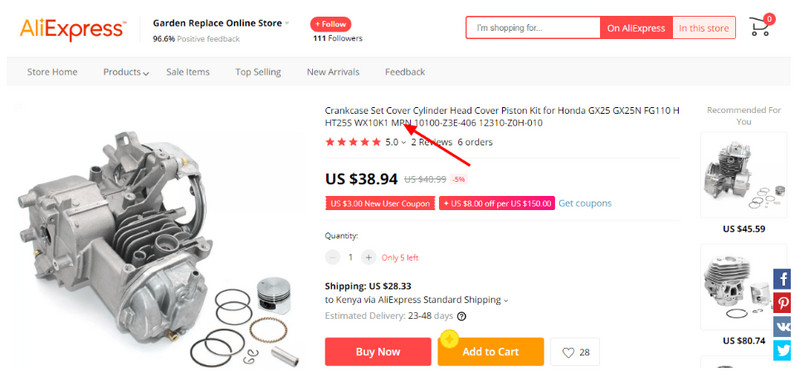This screenshot has height=372, width=800.
Task: Open the shopping cart icon
Action: tap(761, 26)
